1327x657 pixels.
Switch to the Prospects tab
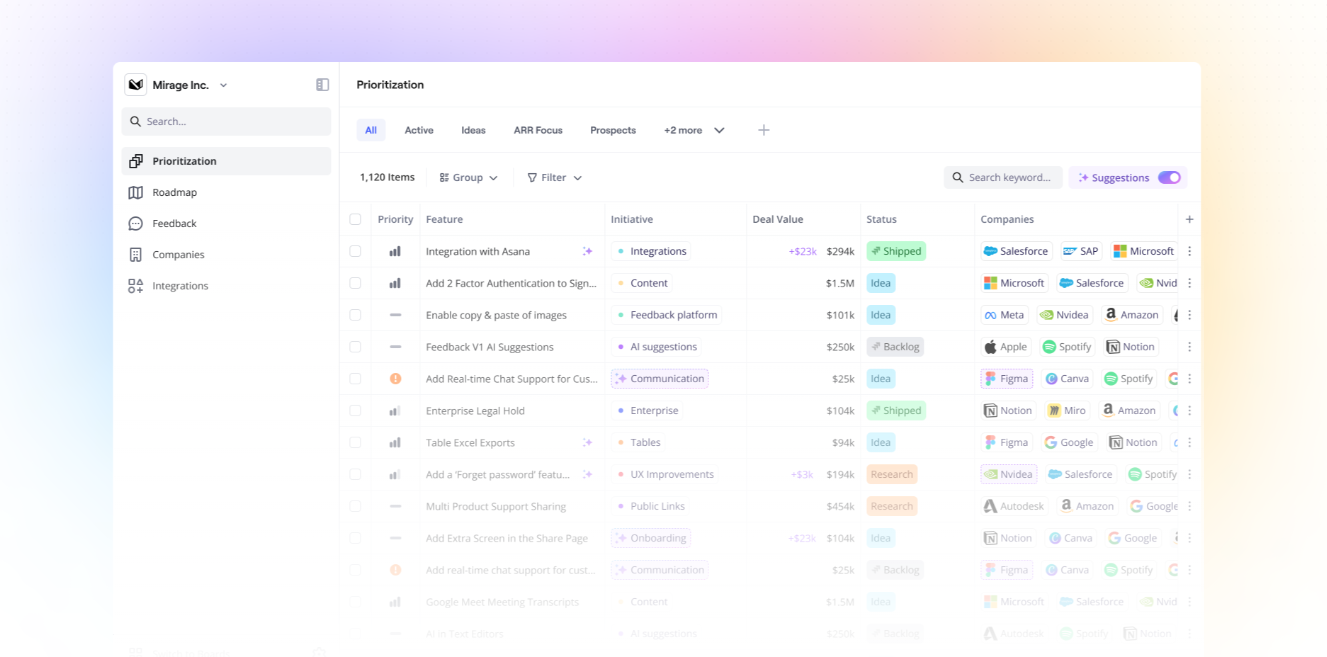[613, 130]
